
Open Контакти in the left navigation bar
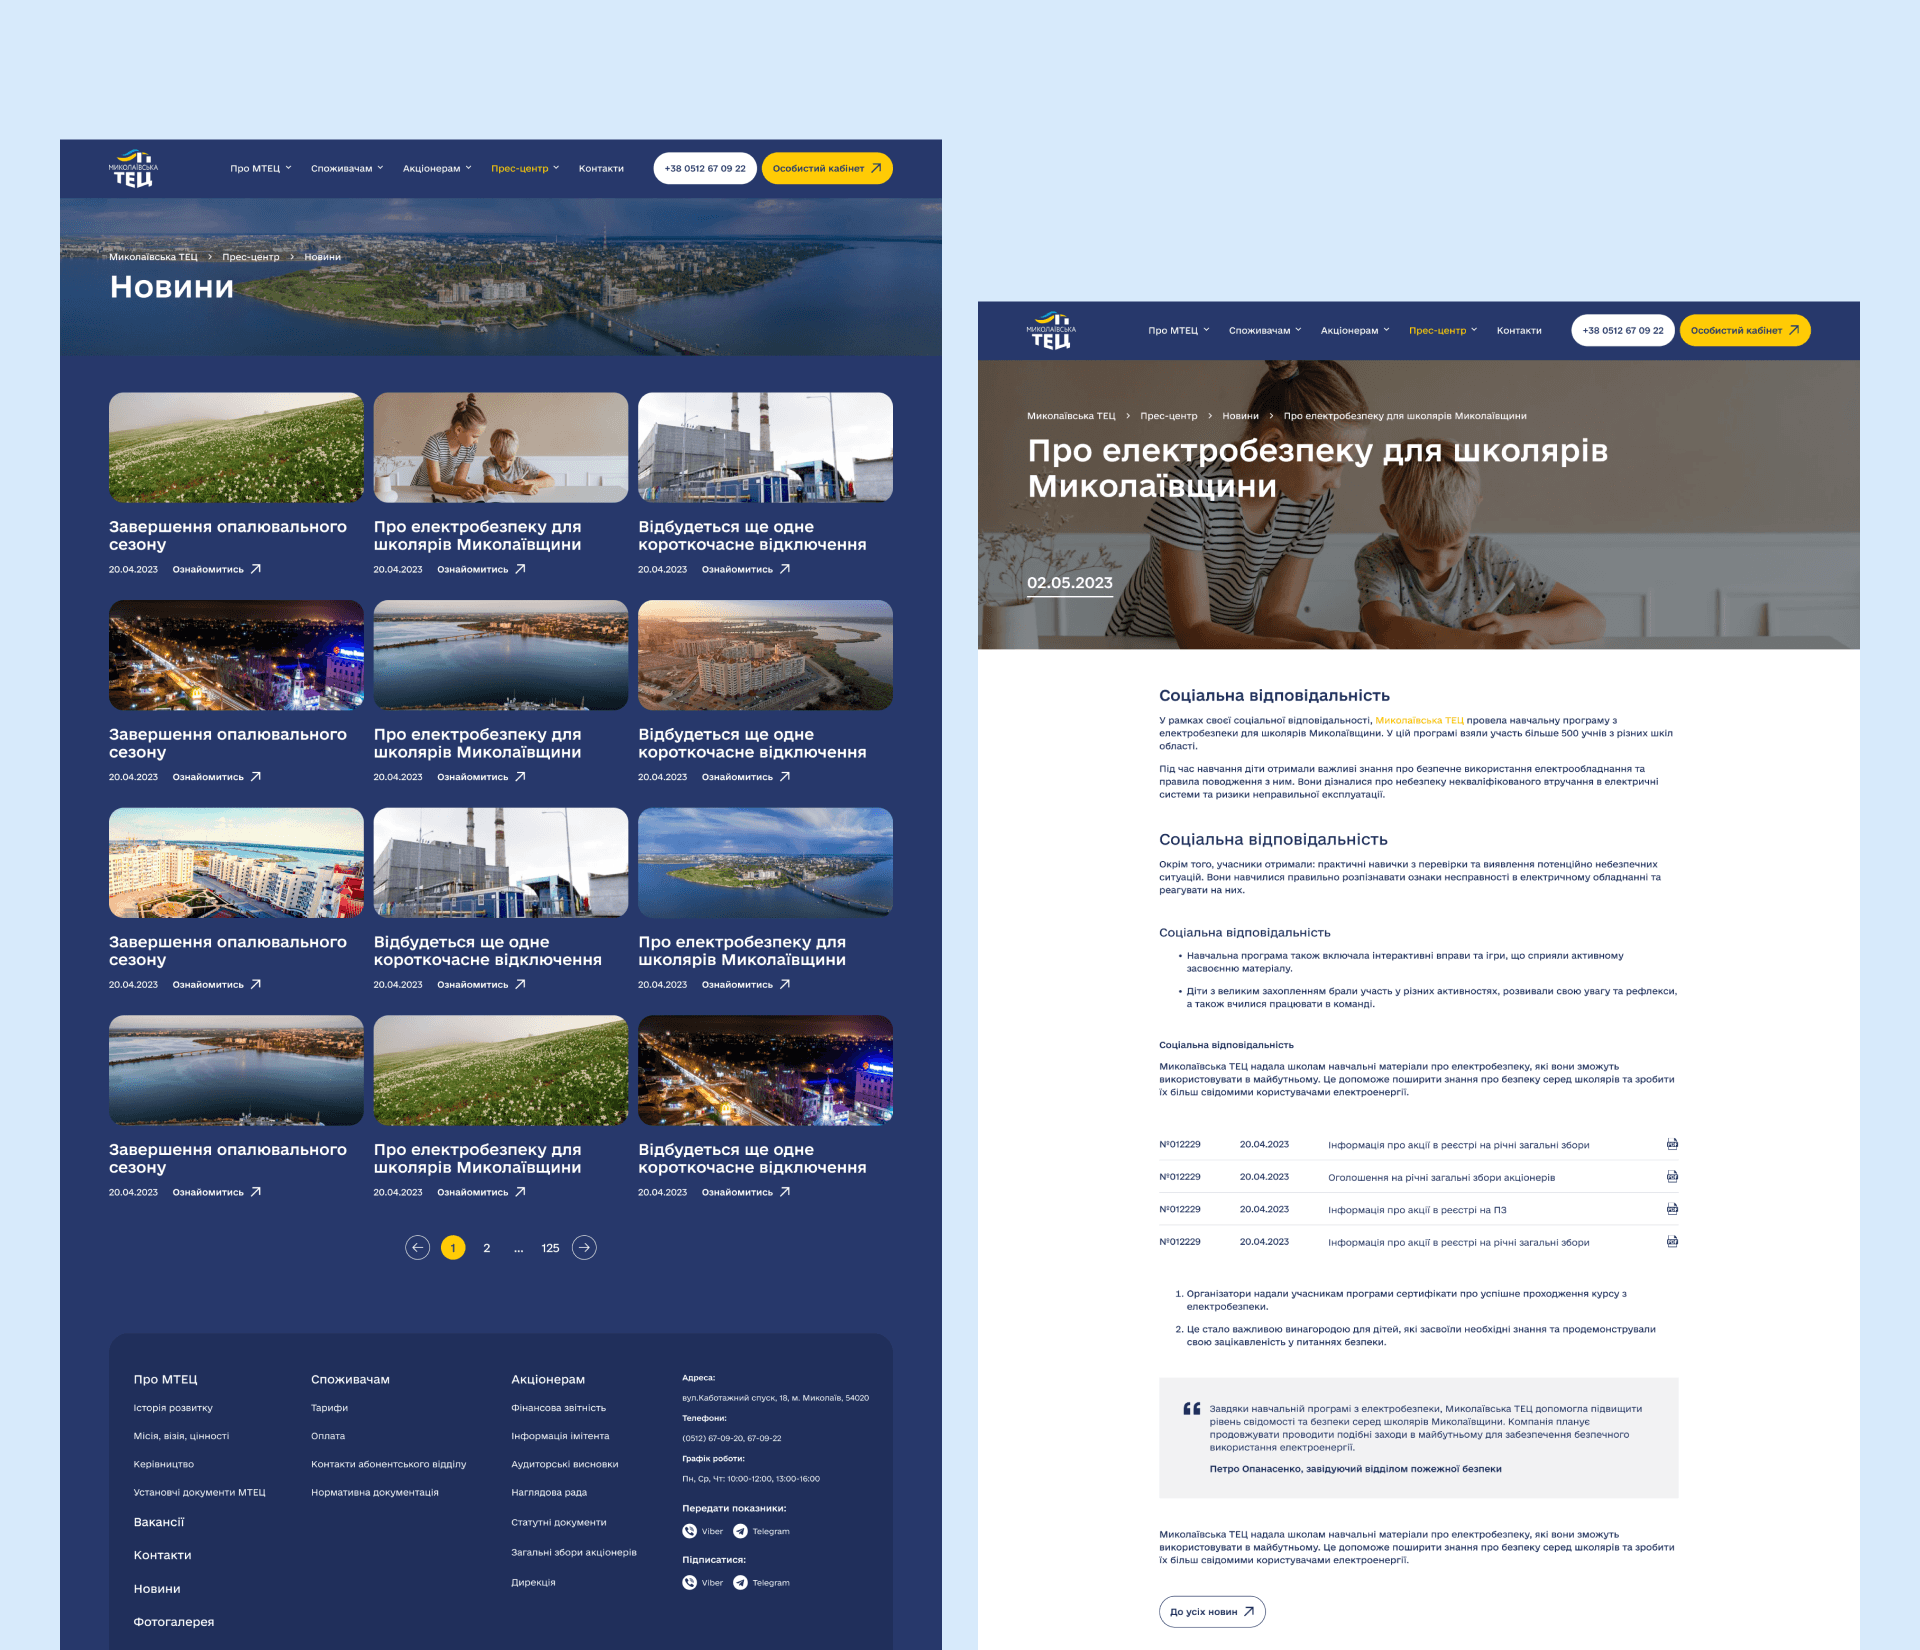(x=601, y=168)
